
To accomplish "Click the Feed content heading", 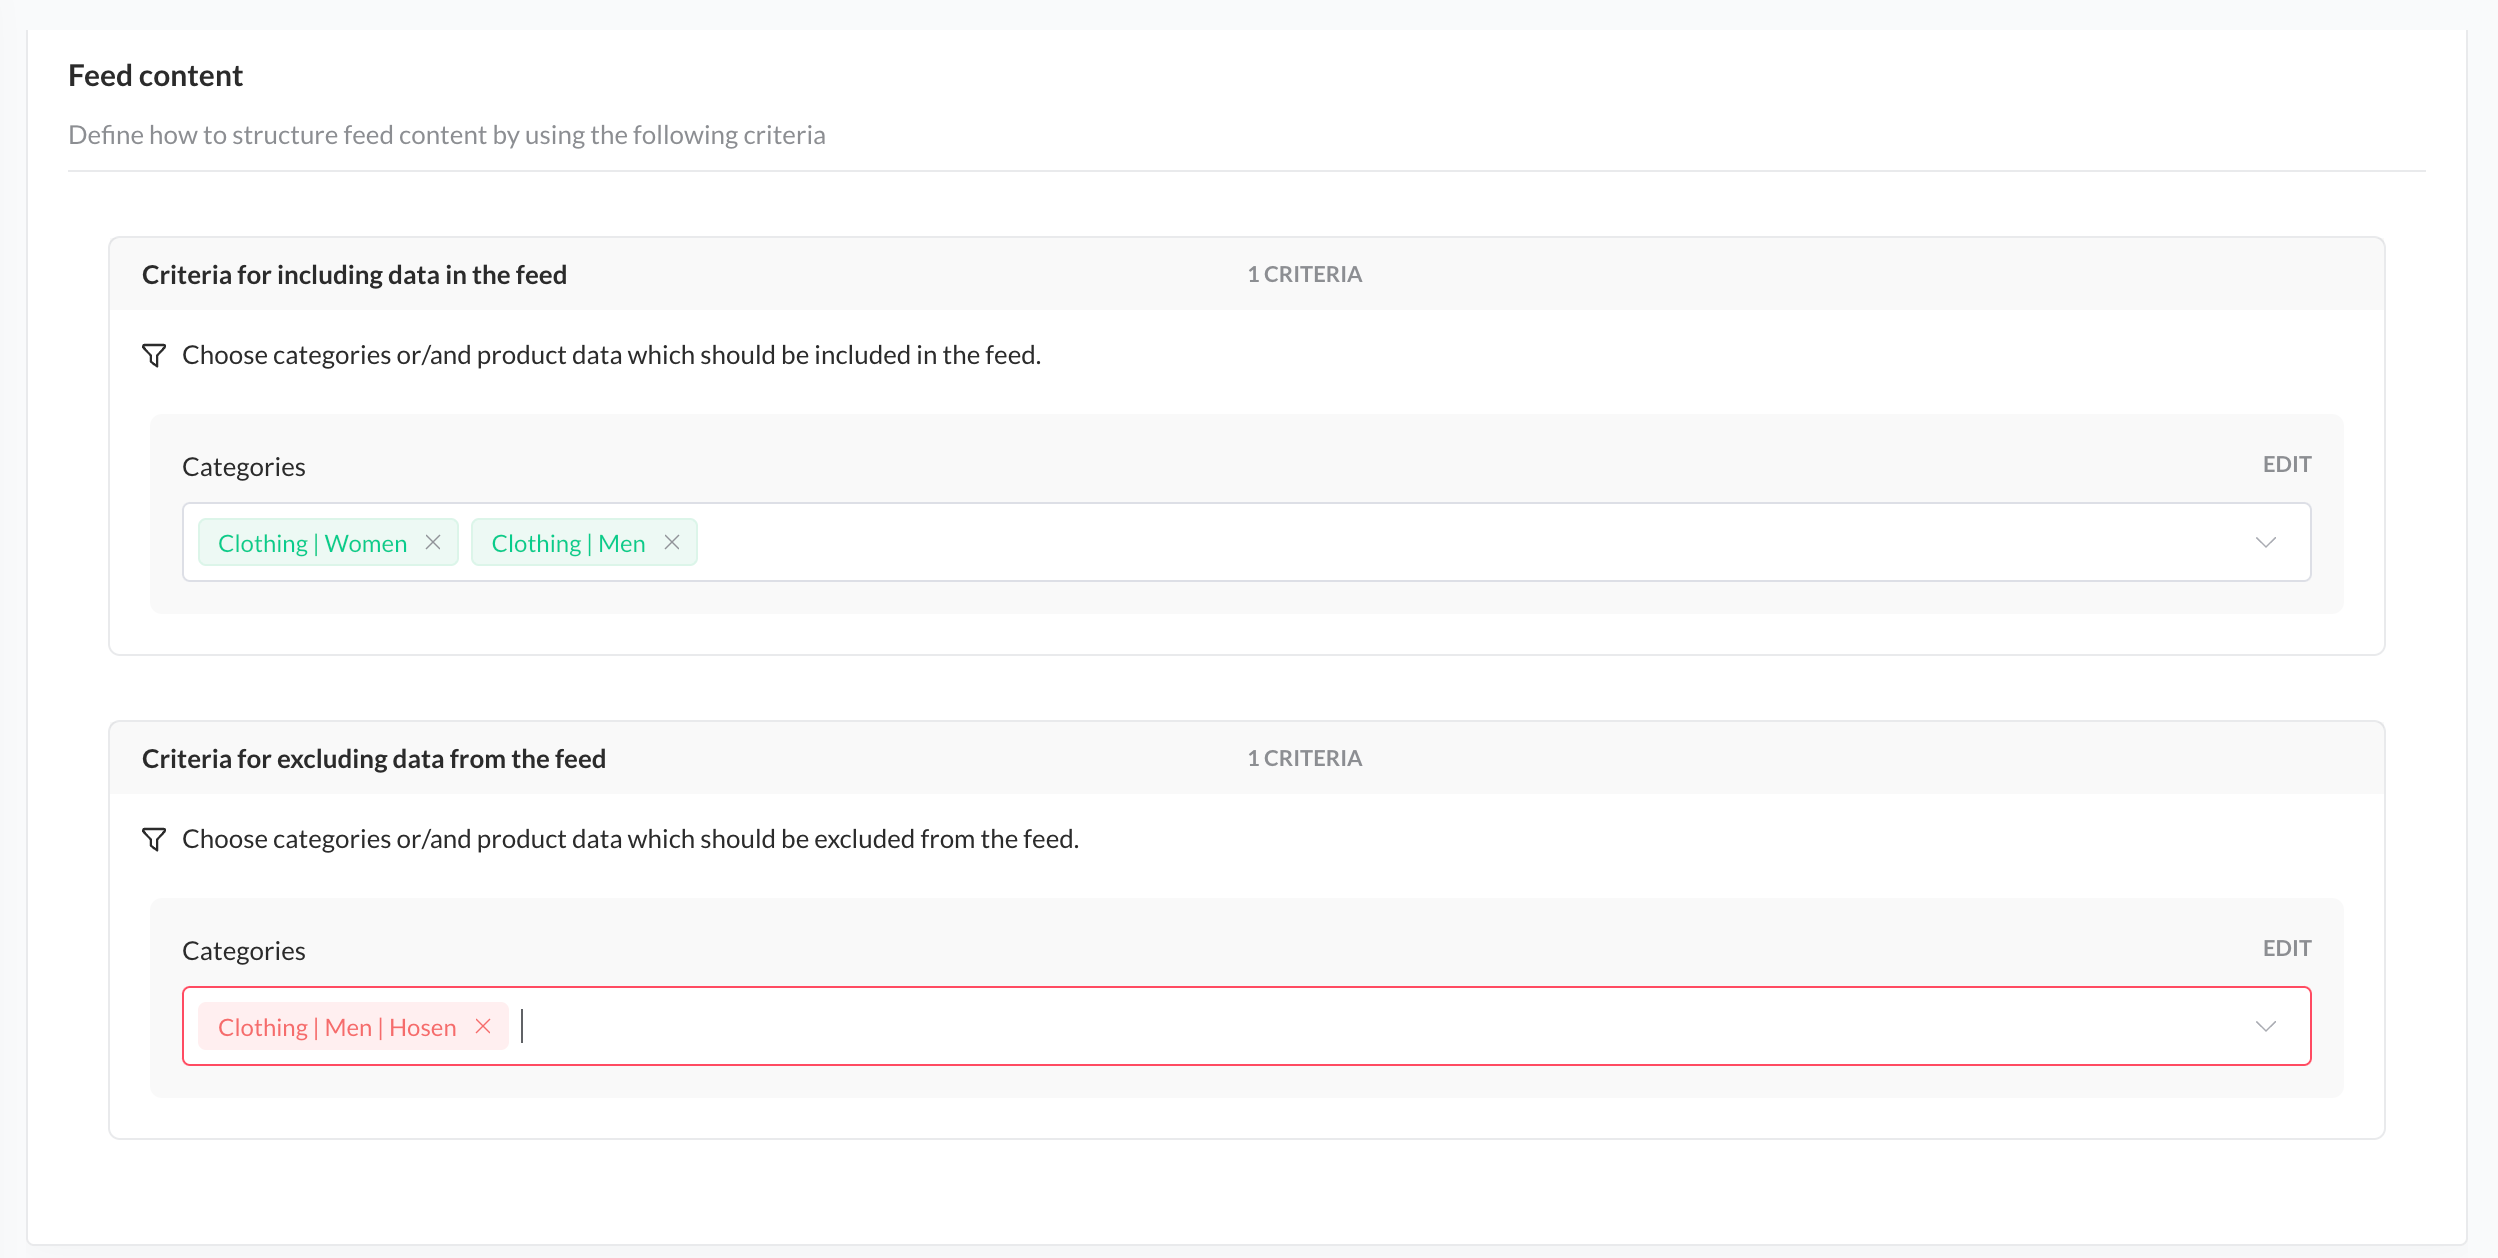I will pos(155,76).
